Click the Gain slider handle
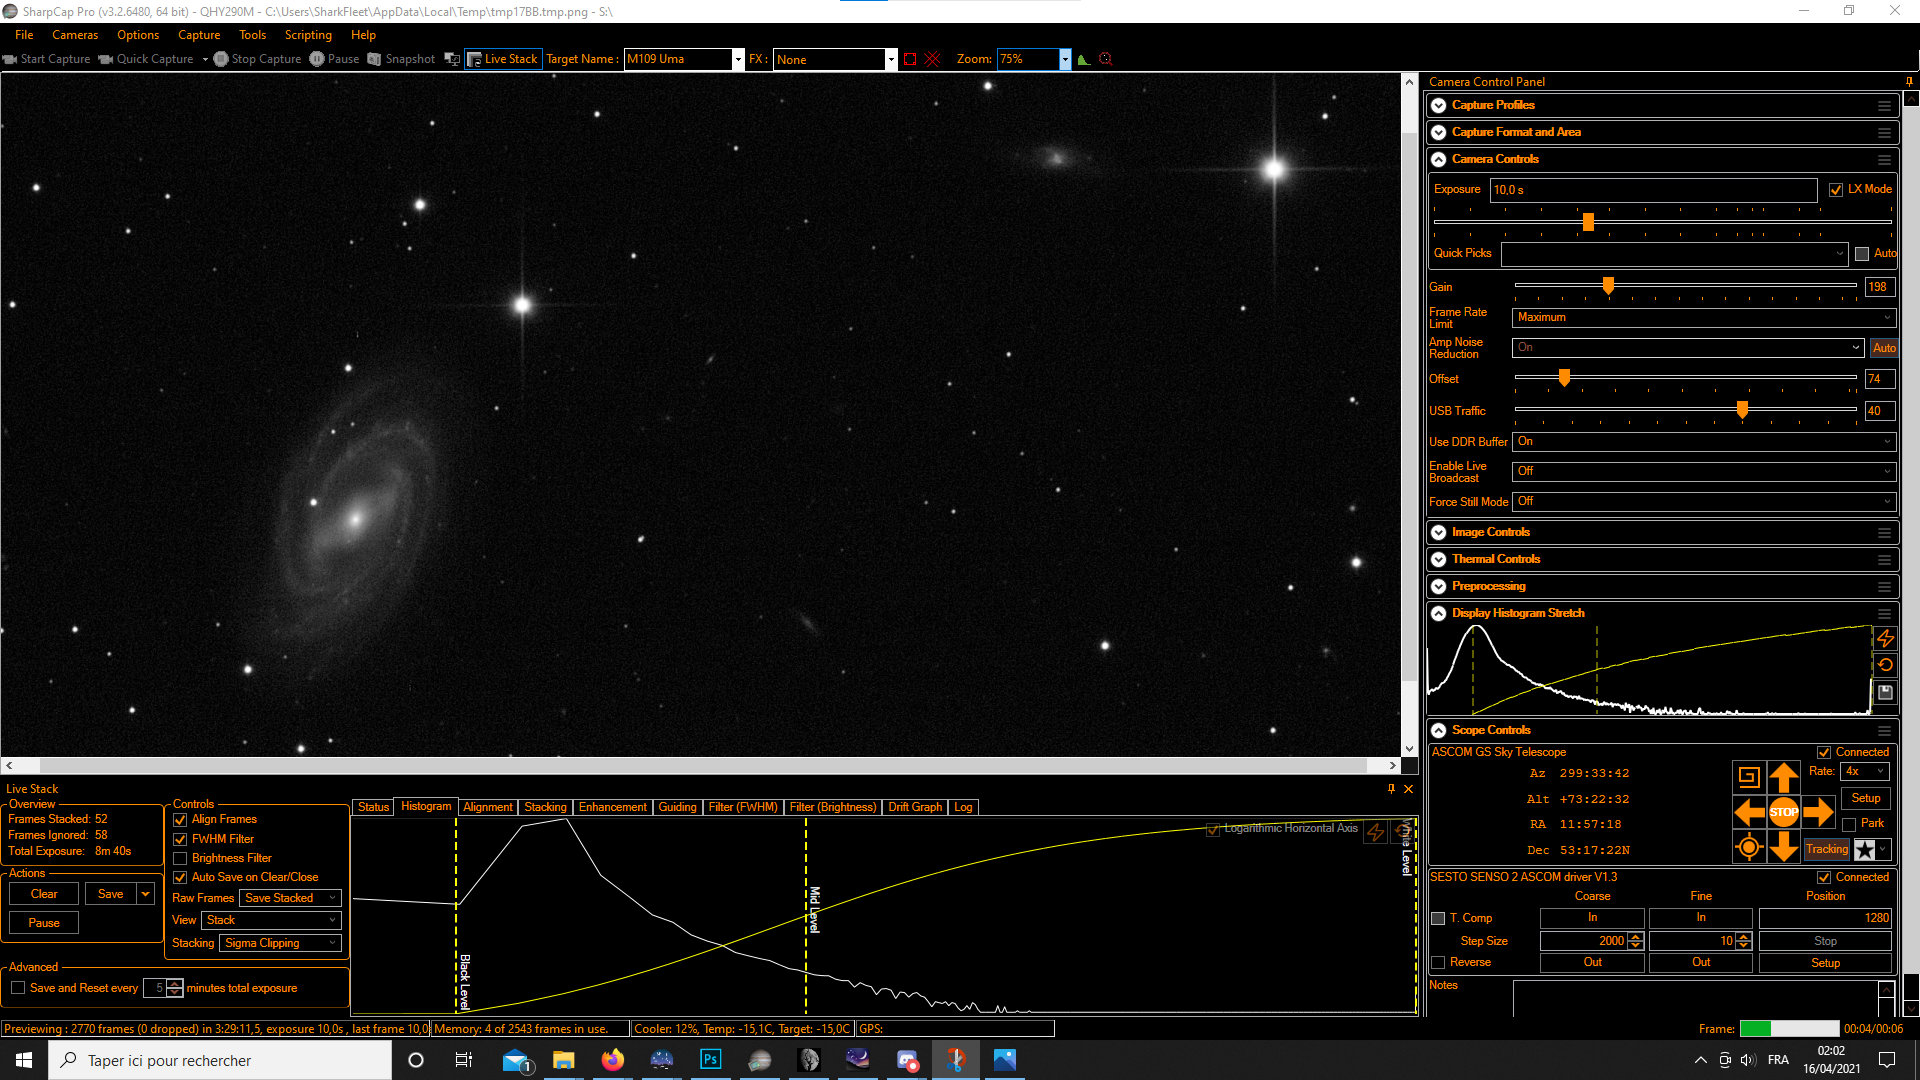This screenshot has width=1920, height=1080. pyautogui.click(x=1608, y=286)
